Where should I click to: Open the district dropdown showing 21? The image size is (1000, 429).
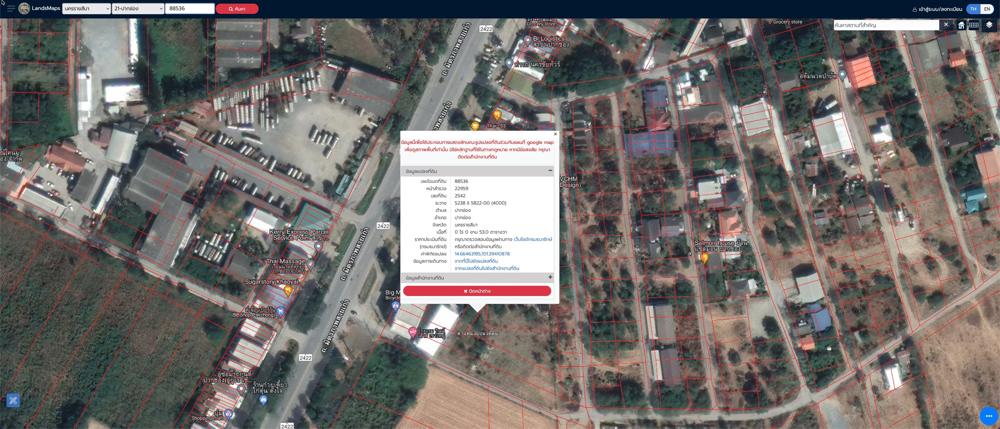coord(137,9)
